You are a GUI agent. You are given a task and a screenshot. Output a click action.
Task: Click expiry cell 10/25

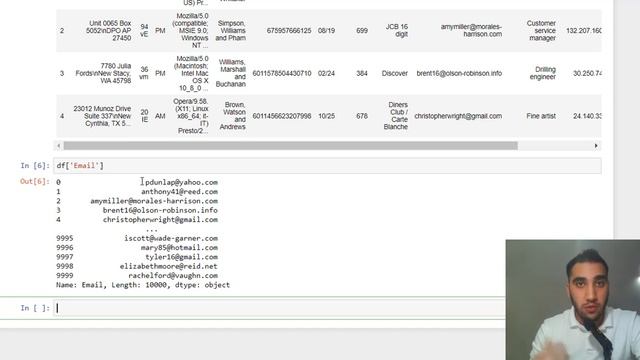(326, 116)
